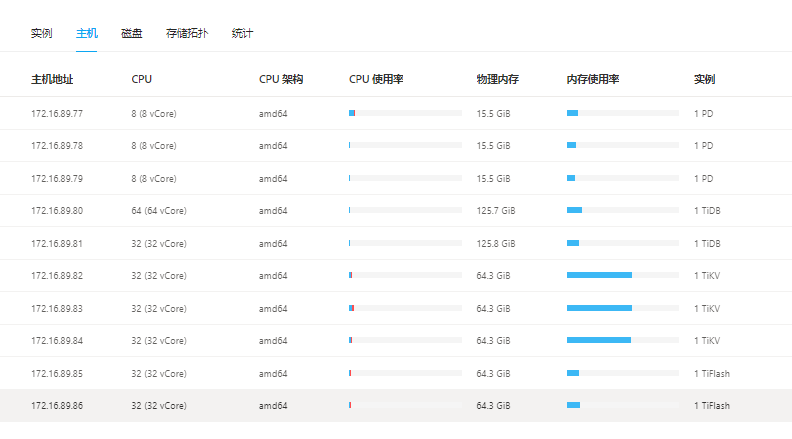Click the 内存使用率 column header

click(x=593, y=79)
